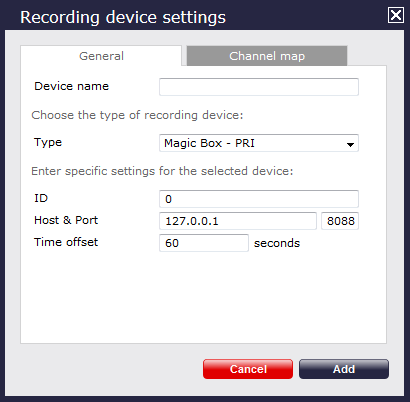This screenshot has width=410, height=402.
Task: Open the Type dropdown showing Magic Box - PRI
Action: (259, 143)
